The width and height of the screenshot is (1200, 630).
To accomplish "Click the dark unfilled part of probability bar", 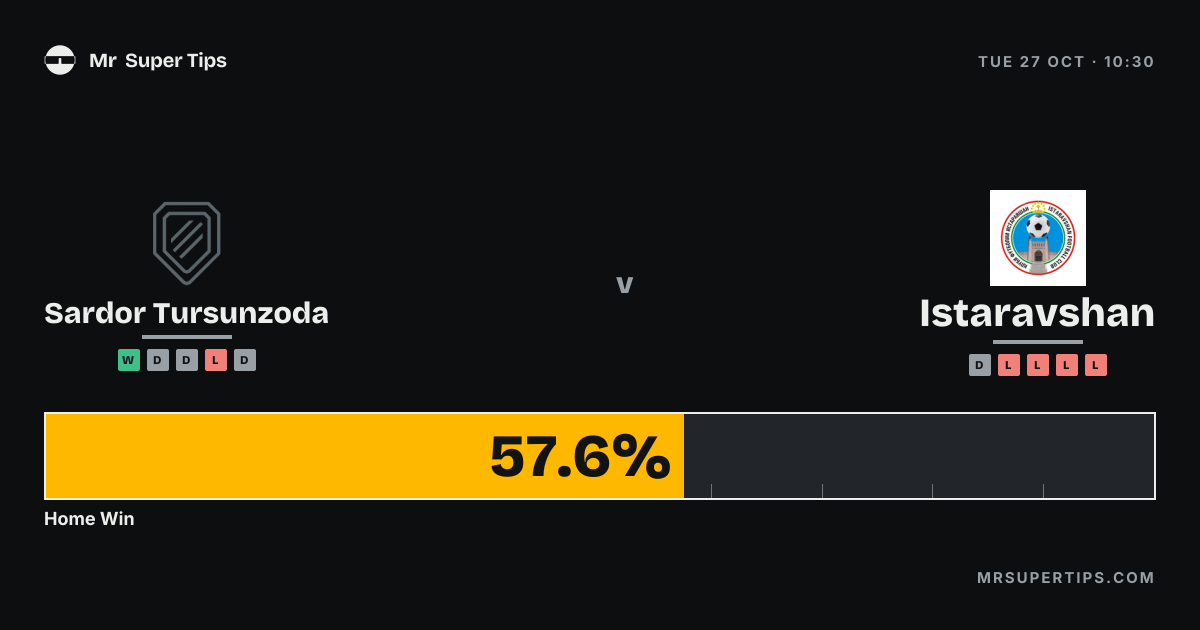I will coord(919,456).
